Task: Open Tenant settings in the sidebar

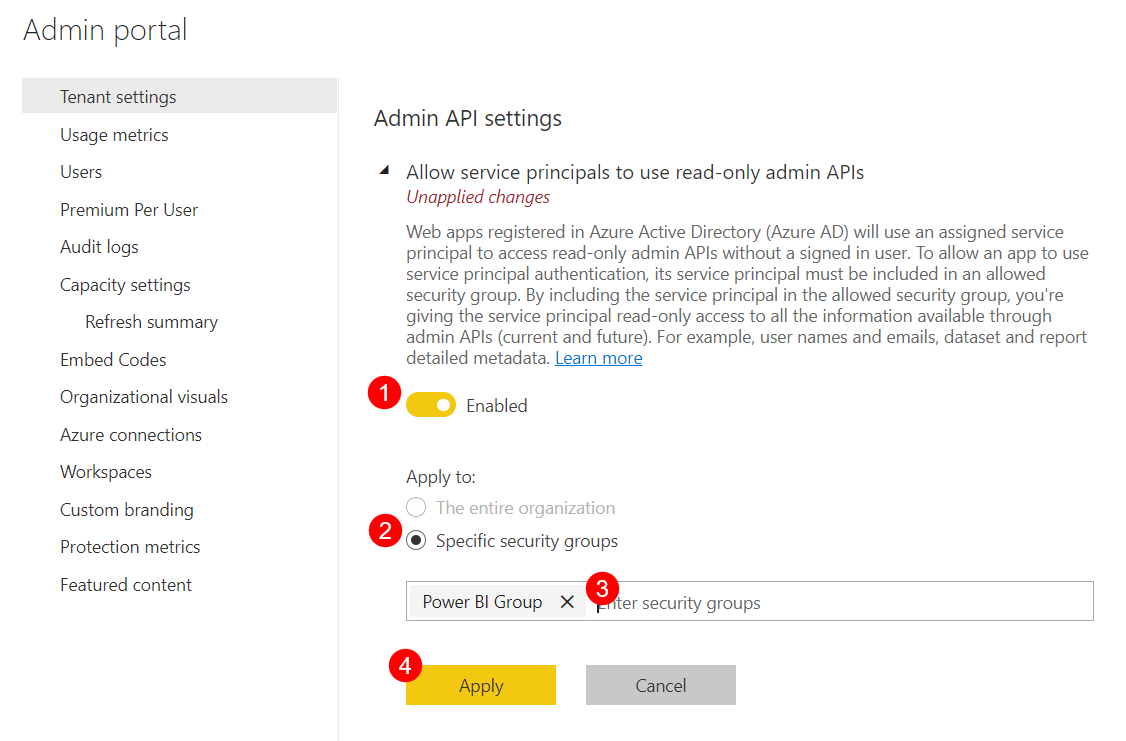Action: [117, 96]
